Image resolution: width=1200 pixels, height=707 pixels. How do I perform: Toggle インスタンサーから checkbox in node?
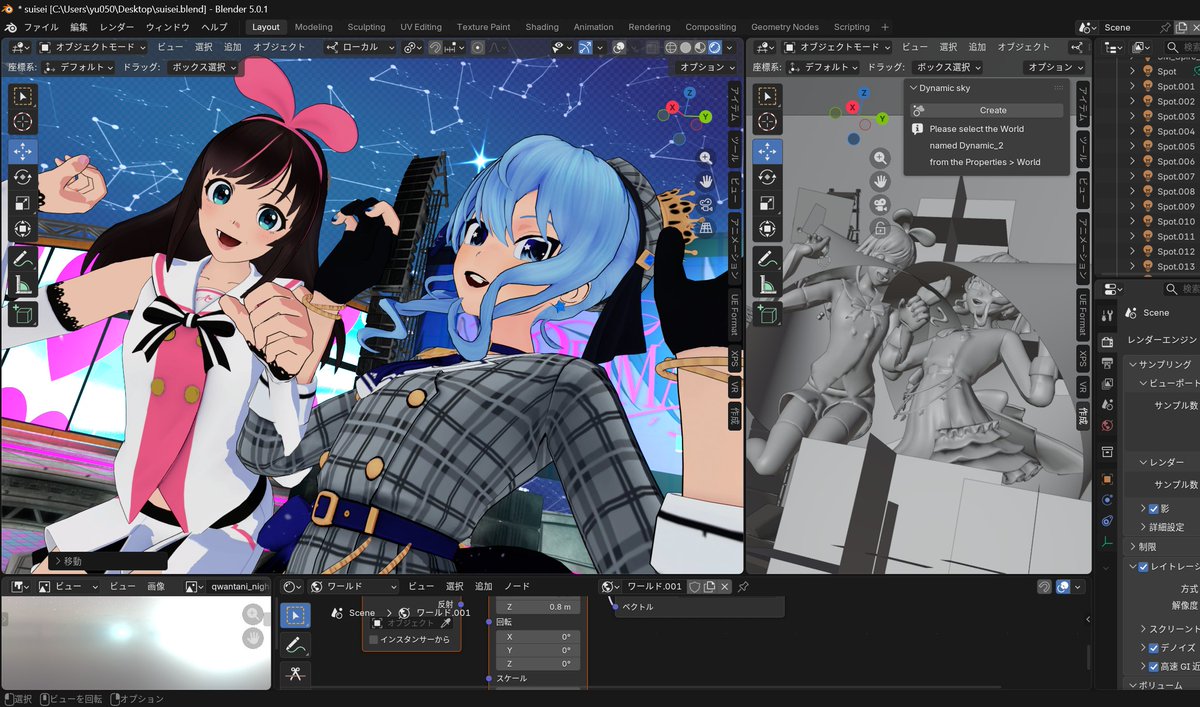[374, 639]
